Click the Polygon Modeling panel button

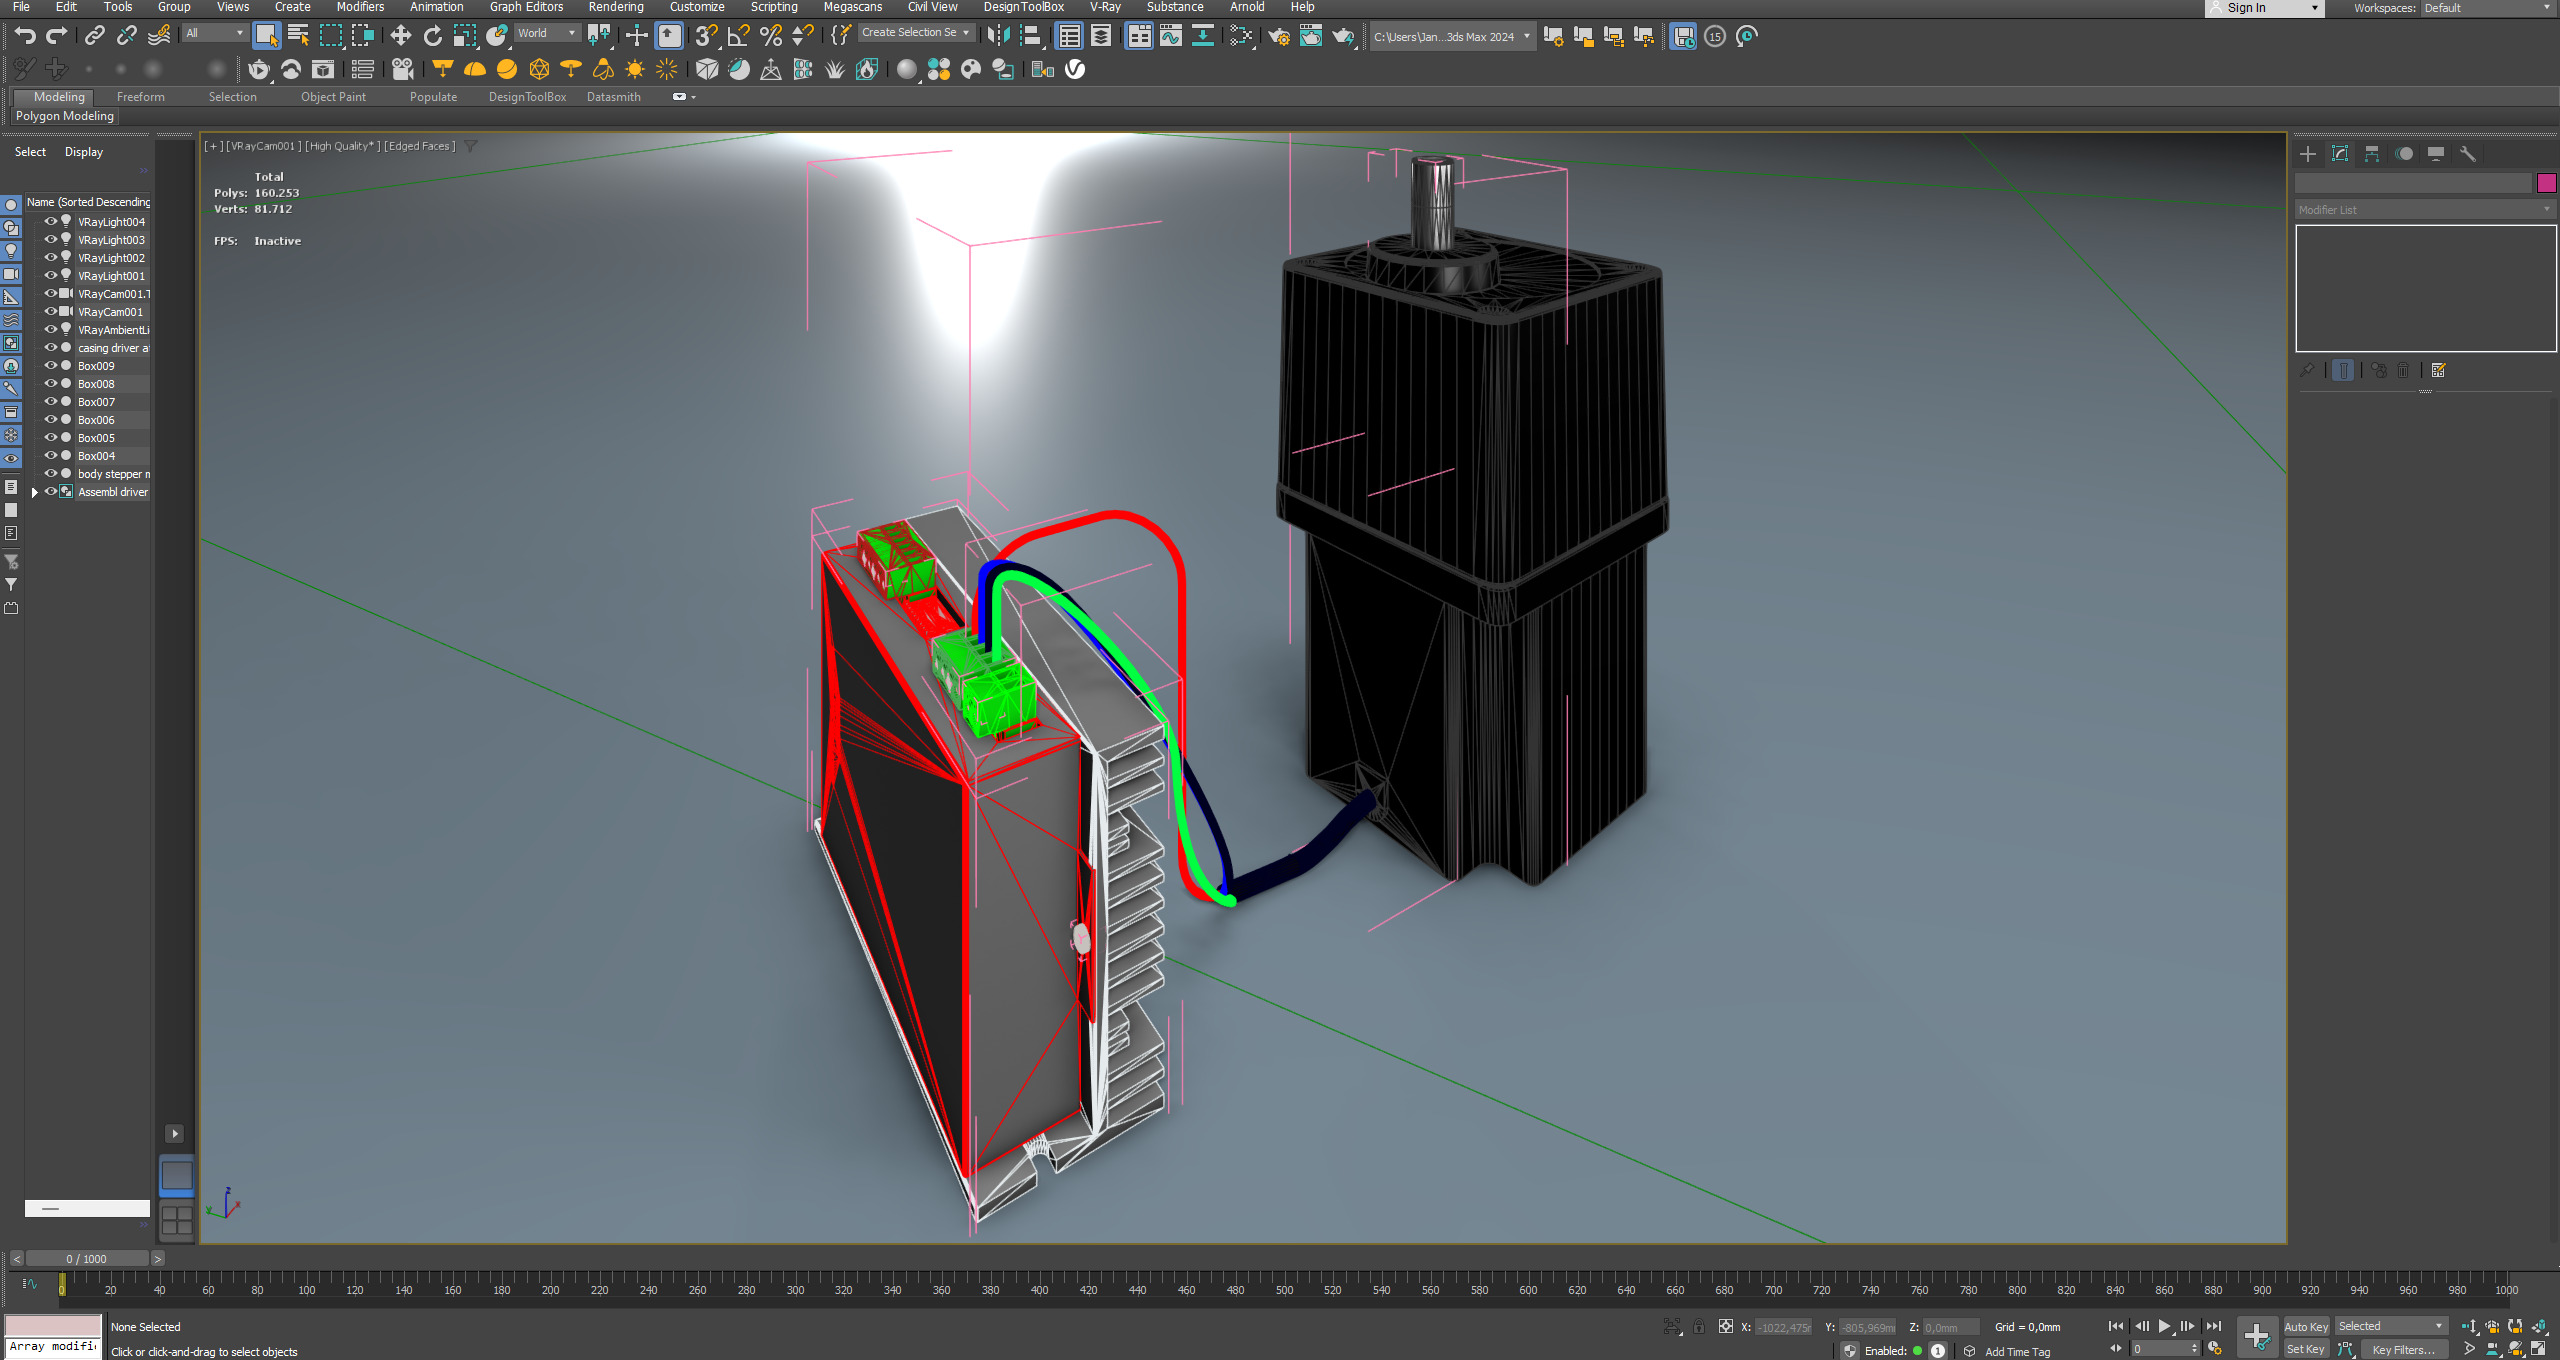tap(65, 116)
